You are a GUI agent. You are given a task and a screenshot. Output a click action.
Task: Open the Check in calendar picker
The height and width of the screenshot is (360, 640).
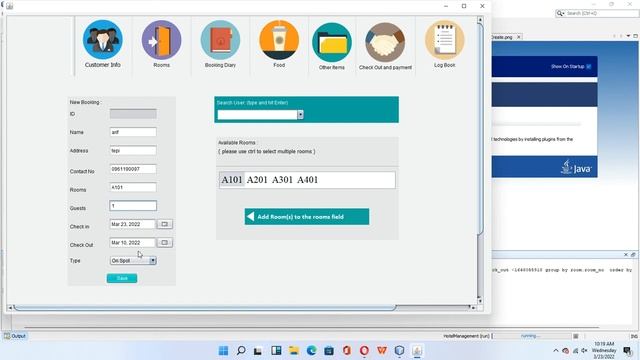164,224
